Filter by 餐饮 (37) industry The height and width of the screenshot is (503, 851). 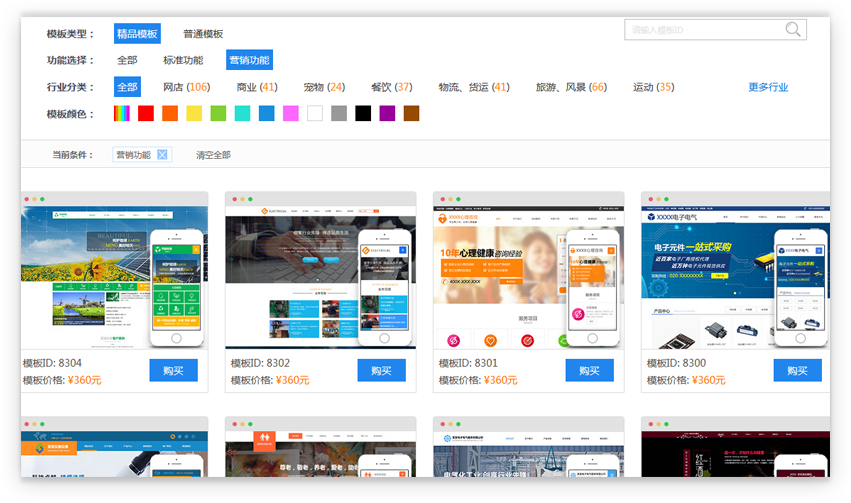[x=391, y=87]
